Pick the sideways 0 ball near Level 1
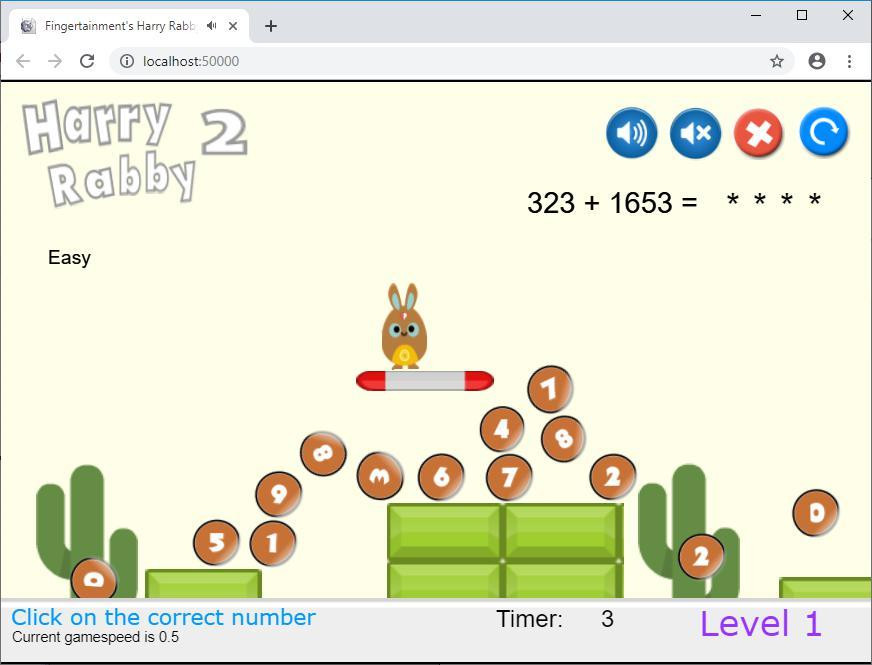 point(815,513)
